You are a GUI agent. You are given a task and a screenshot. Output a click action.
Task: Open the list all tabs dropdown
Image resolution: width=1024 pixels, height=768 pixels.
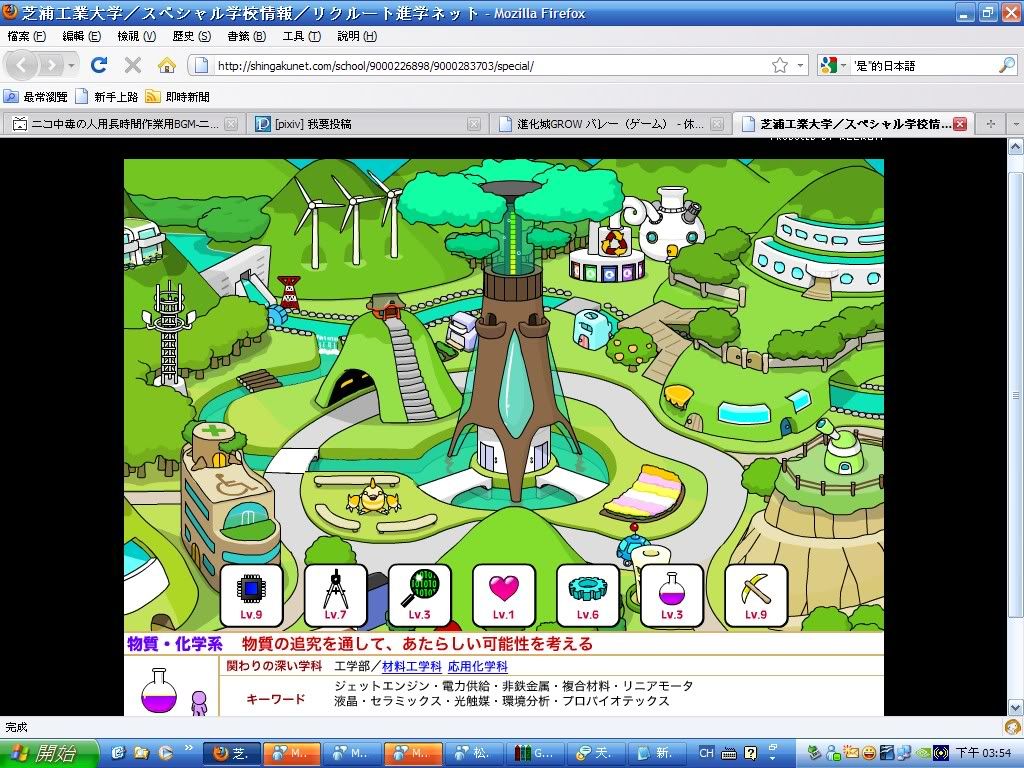1016,123
